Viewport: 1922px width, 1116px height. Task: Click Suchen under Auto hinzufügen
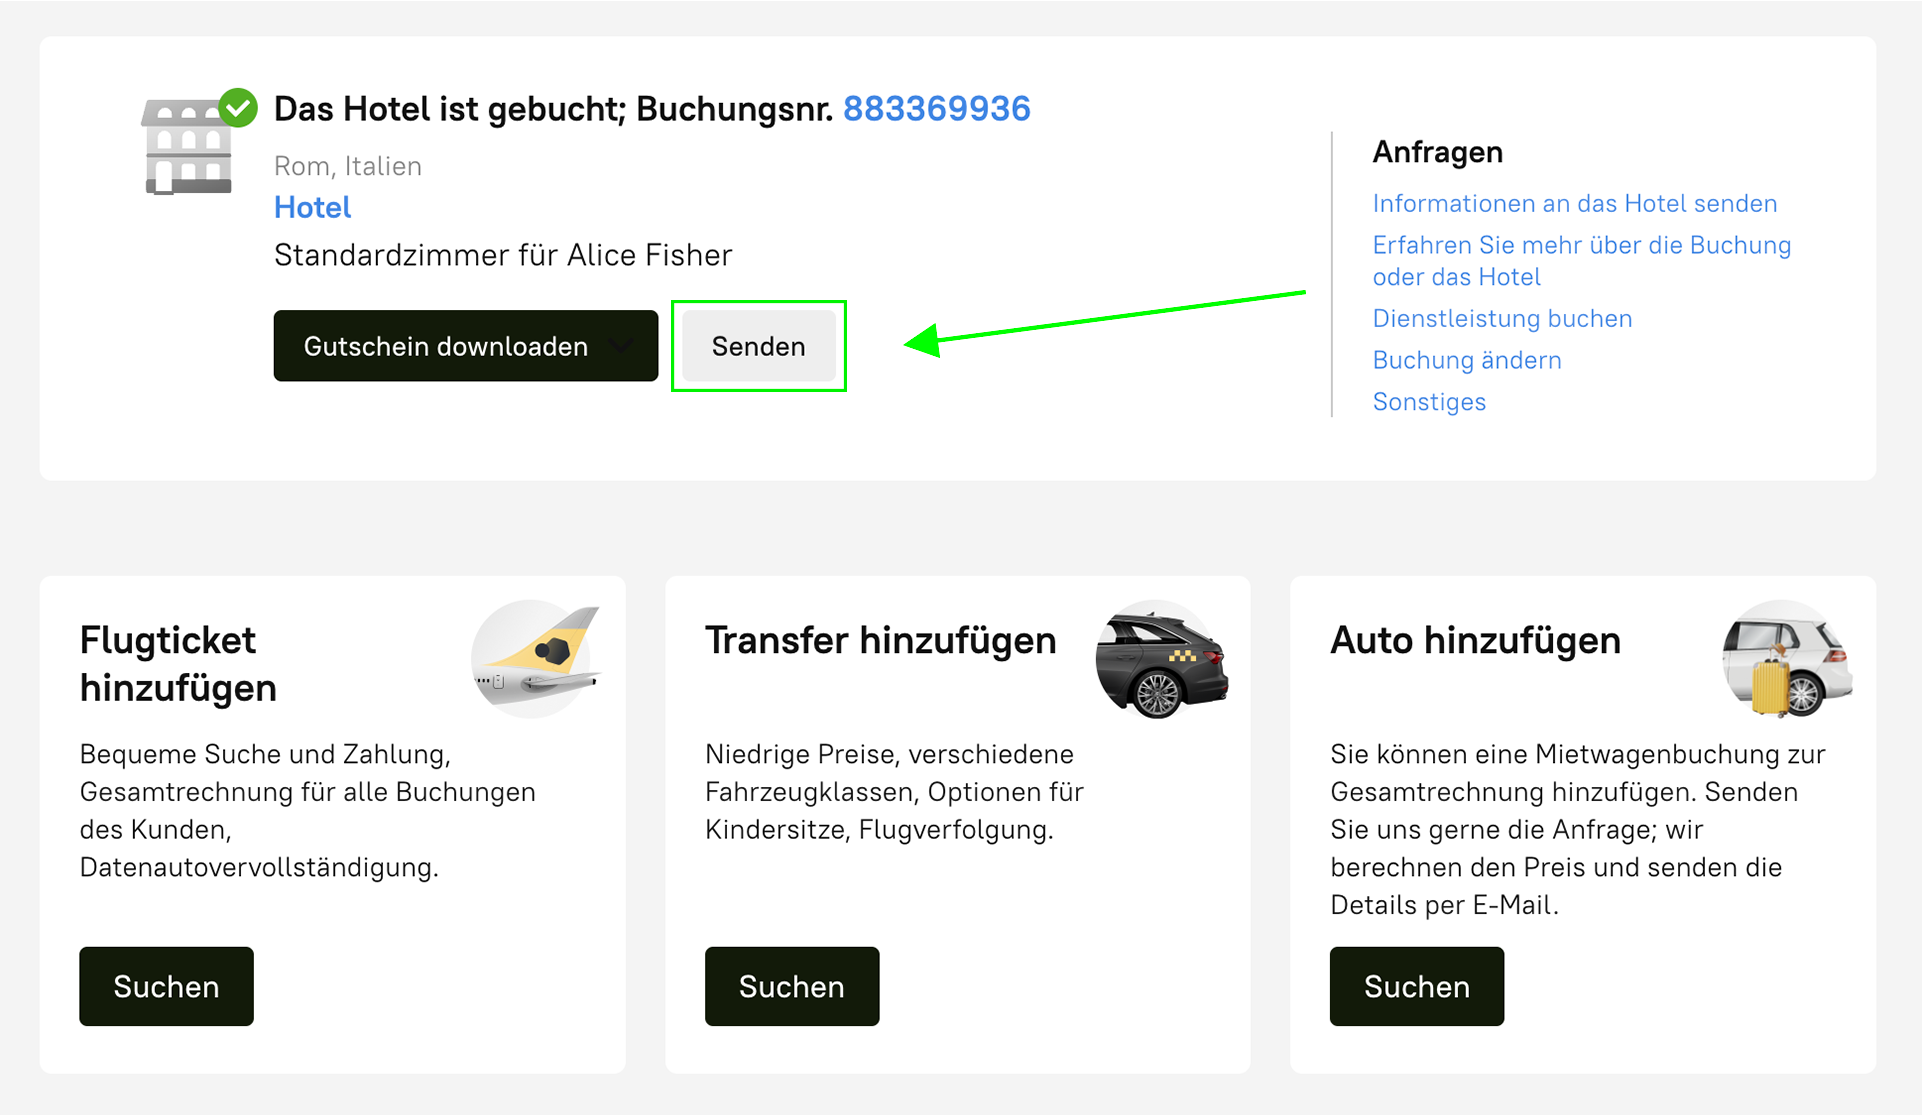click(1416, 986)
